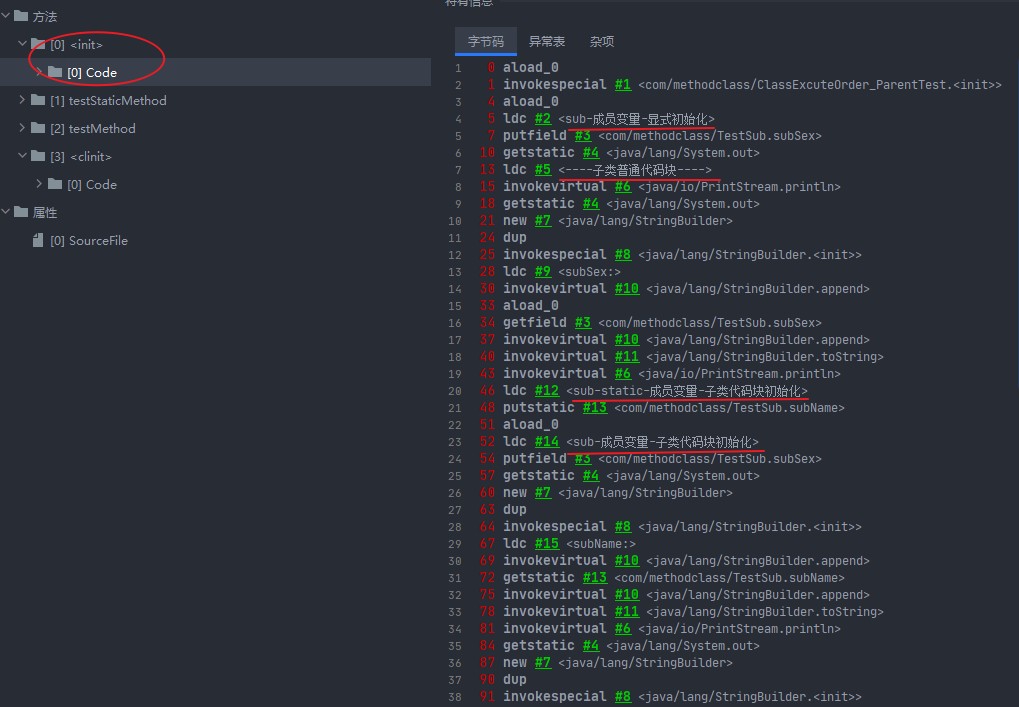This screenshot has width=1019, height=707.
Task: Follow link #9 on ldc line 13
Action: point(543,271)
